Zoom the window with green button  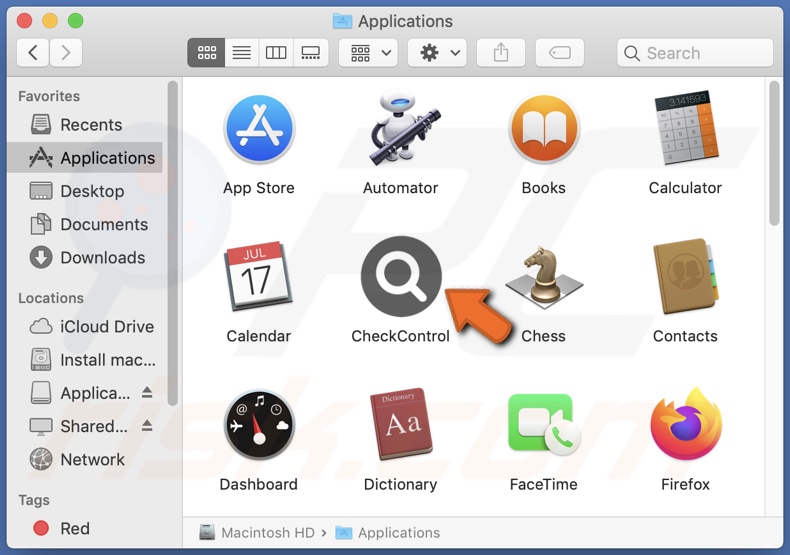[x=76, y=21]
